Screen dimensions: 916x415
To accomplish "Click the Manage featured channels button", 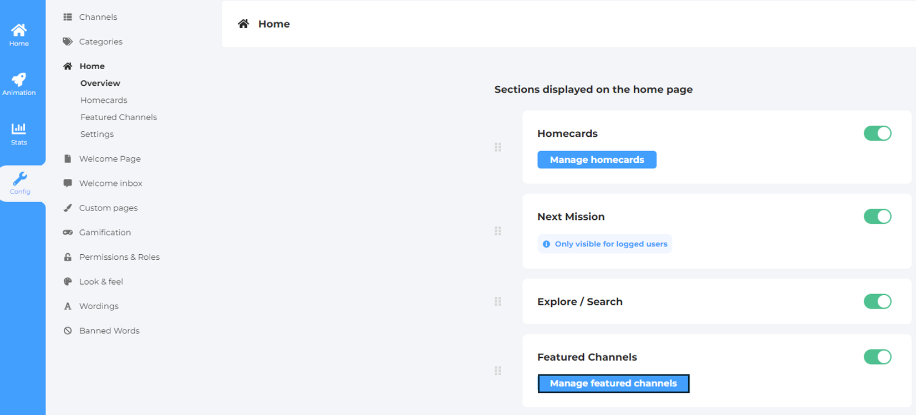I will pyautogui.click(x=613, y=383).
